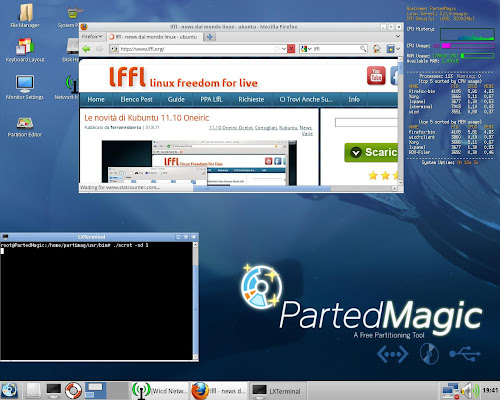Switch to lffl Firefox taskbar button
The height and width of the screenshot is (400, 500).
tap(219, 391)
